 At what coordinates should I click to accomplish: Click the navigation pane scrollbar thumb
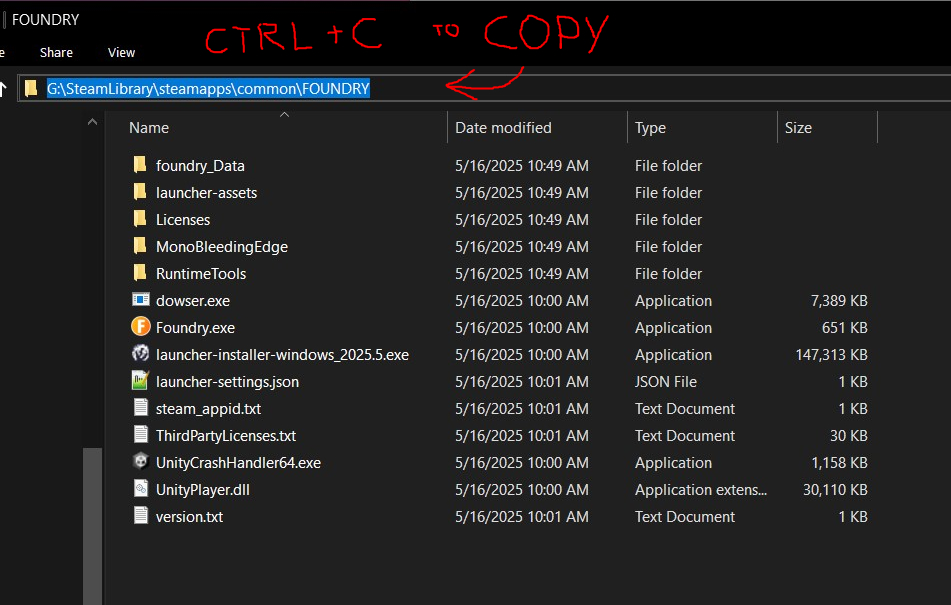click(x=92, y=526)
